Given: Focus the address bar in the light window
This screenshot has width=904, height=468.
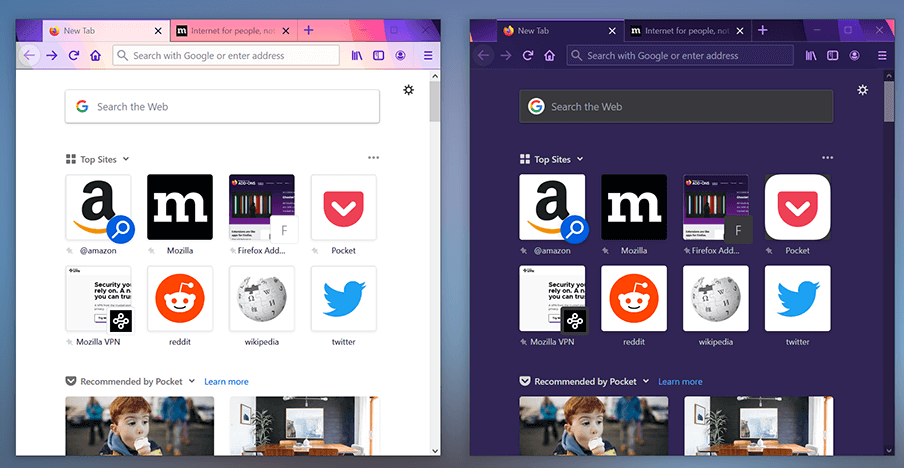Looking at the screenshot, I should (x=226, y=55).
